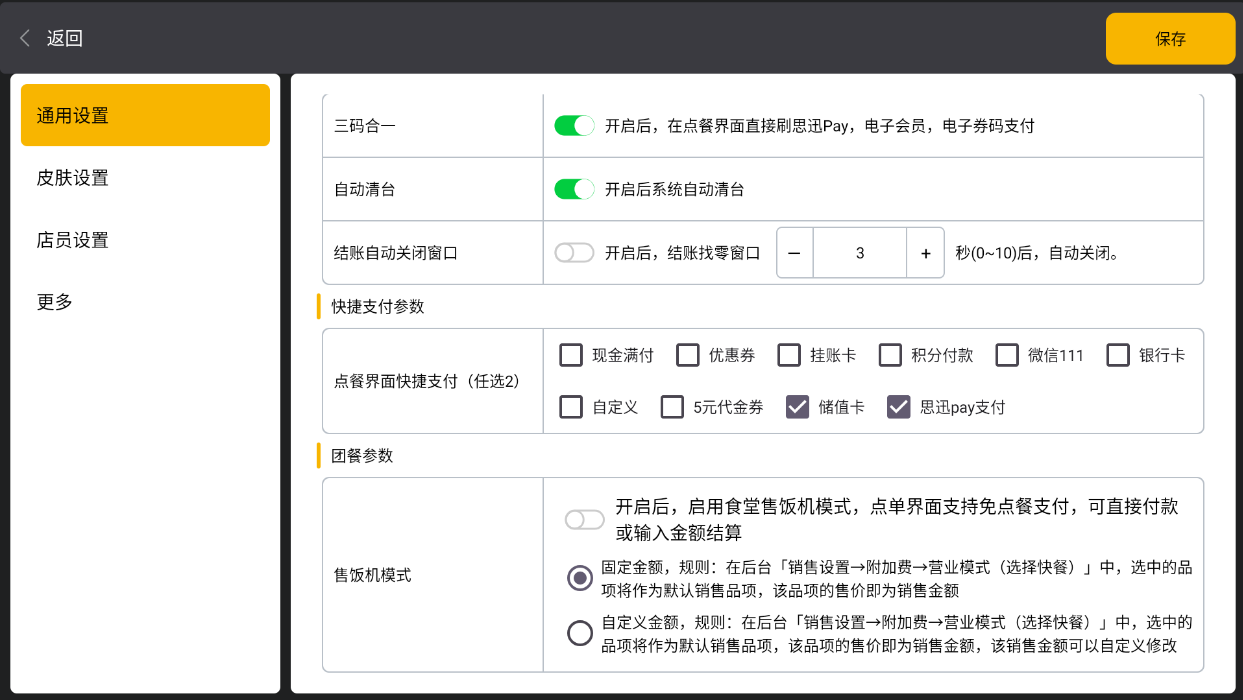The height and width of the screenshot is (700, 1243).
Task: Uncheck 思迅pay支付 checkbox
Action: pyautogui.click(x=899, y=407)
